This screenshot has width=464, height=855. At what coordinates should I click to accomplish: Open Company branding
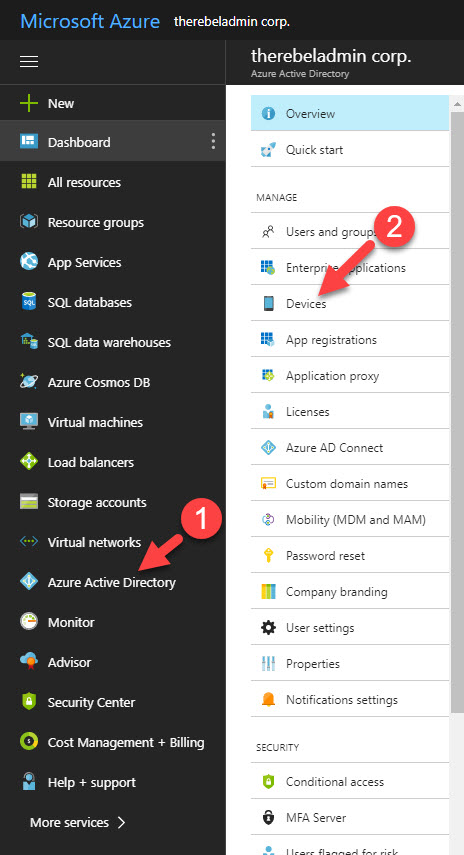[x=350, y=592]
